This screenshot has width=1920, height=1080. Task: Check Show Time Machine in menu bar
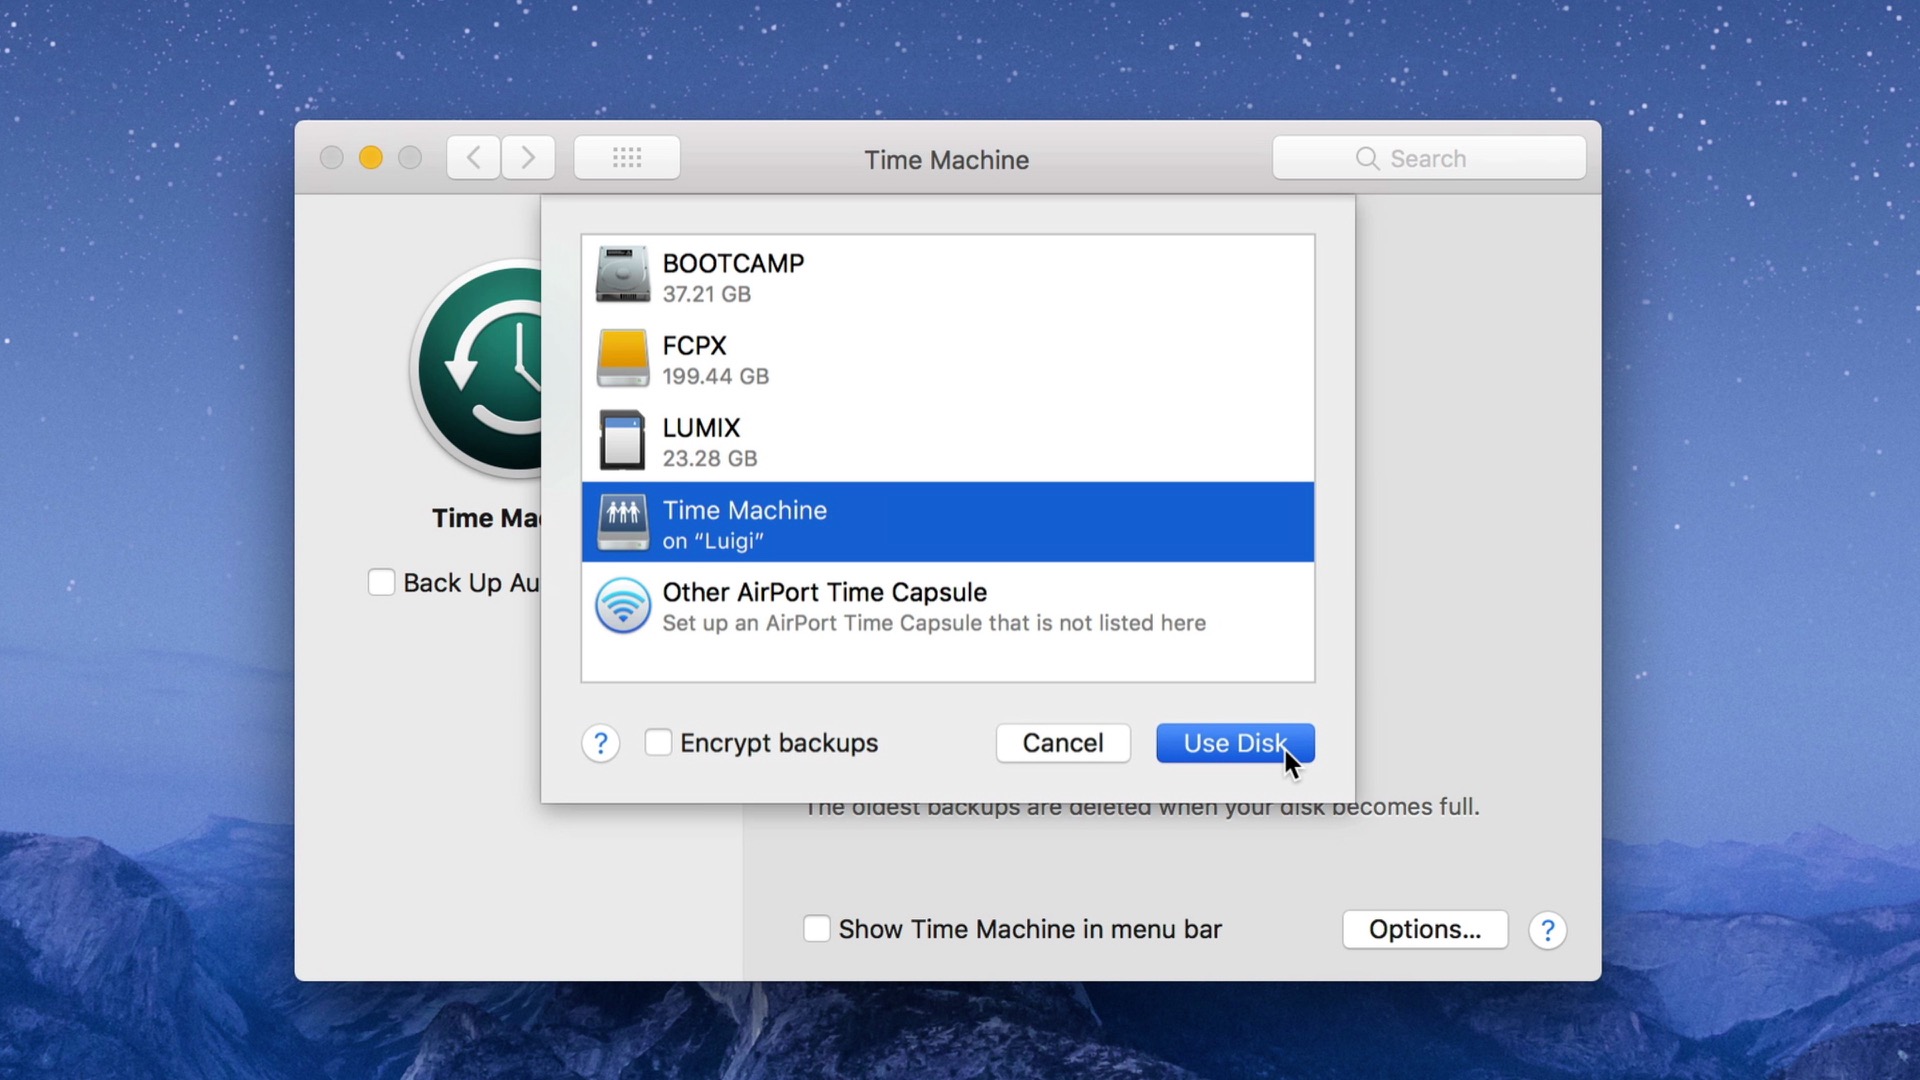(816, 929)
